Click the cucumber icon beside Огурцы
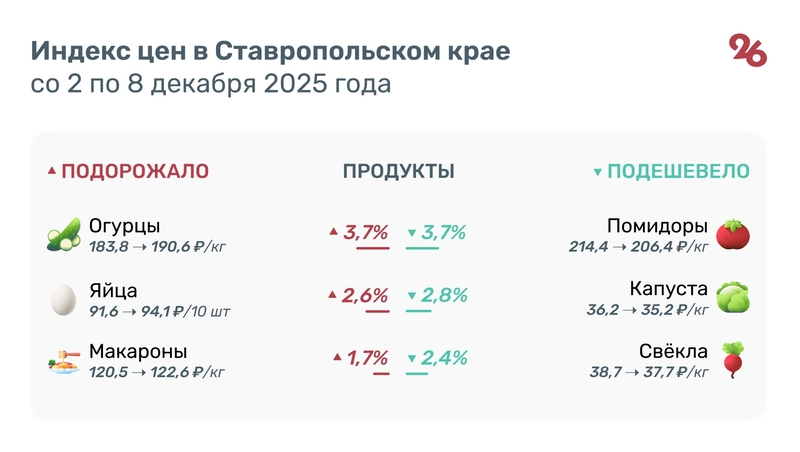800x452 pixels. click(x=63, y=235)
